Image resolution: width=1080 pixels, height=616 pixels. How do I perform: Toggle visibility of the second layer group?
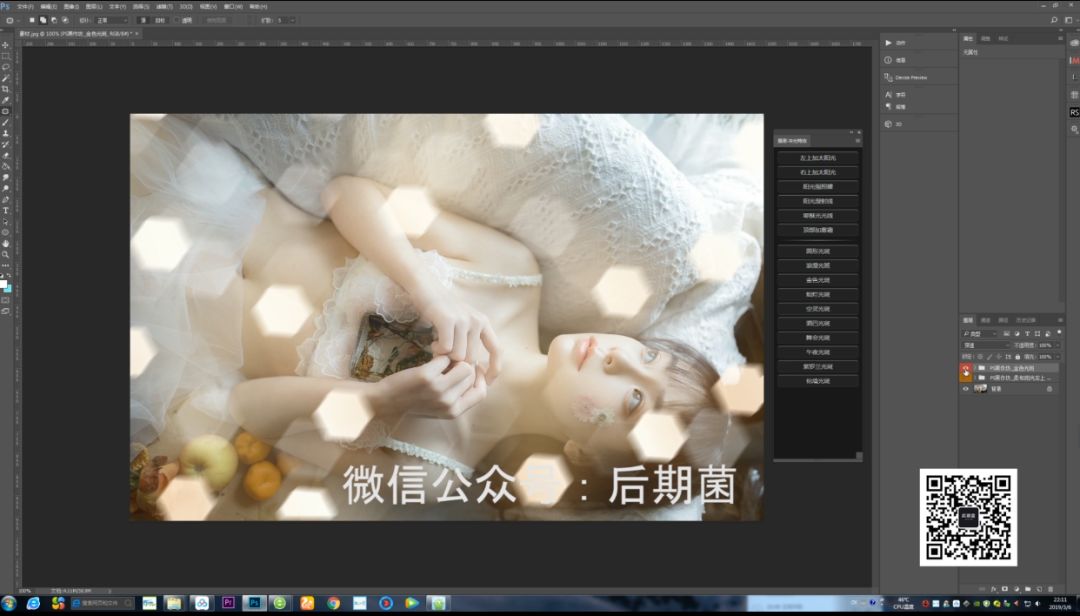(966, 378)
